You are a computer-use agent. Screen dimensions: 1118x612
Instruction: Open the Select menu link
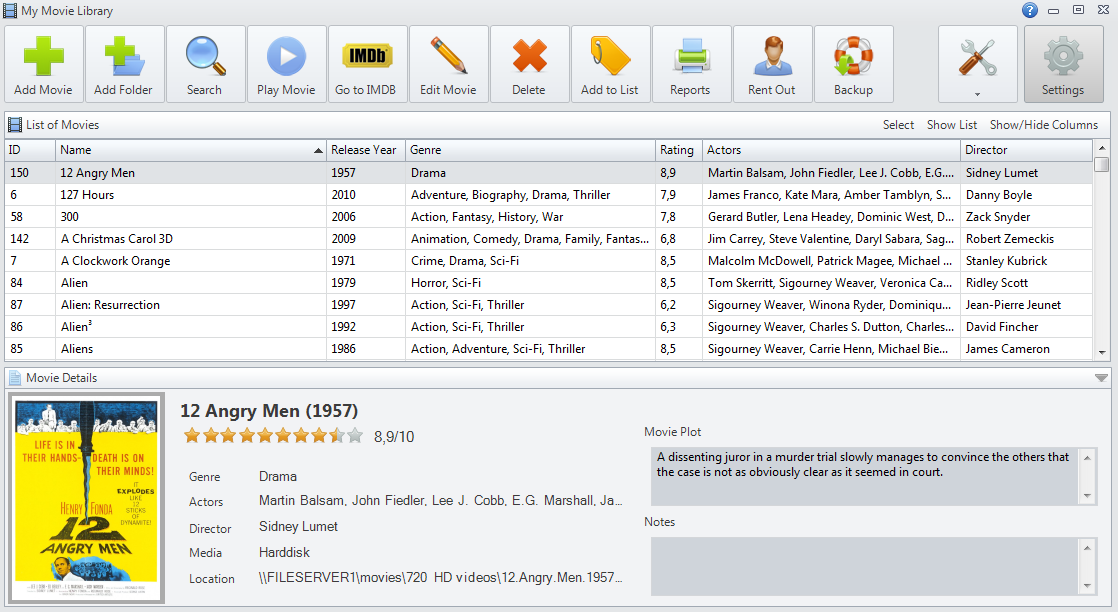coord(898,125)
